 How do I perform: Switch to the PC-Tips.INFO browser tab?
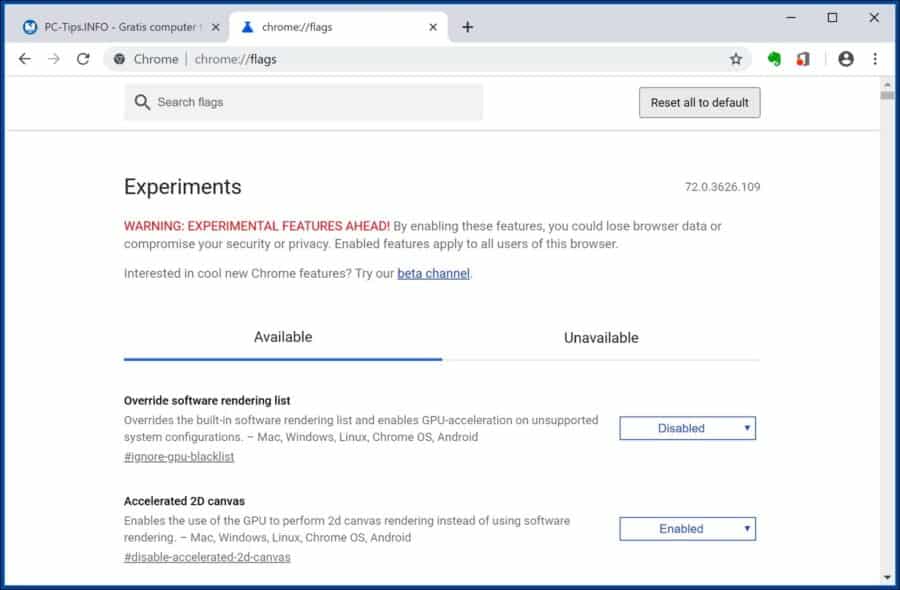(x=110, y=27)
